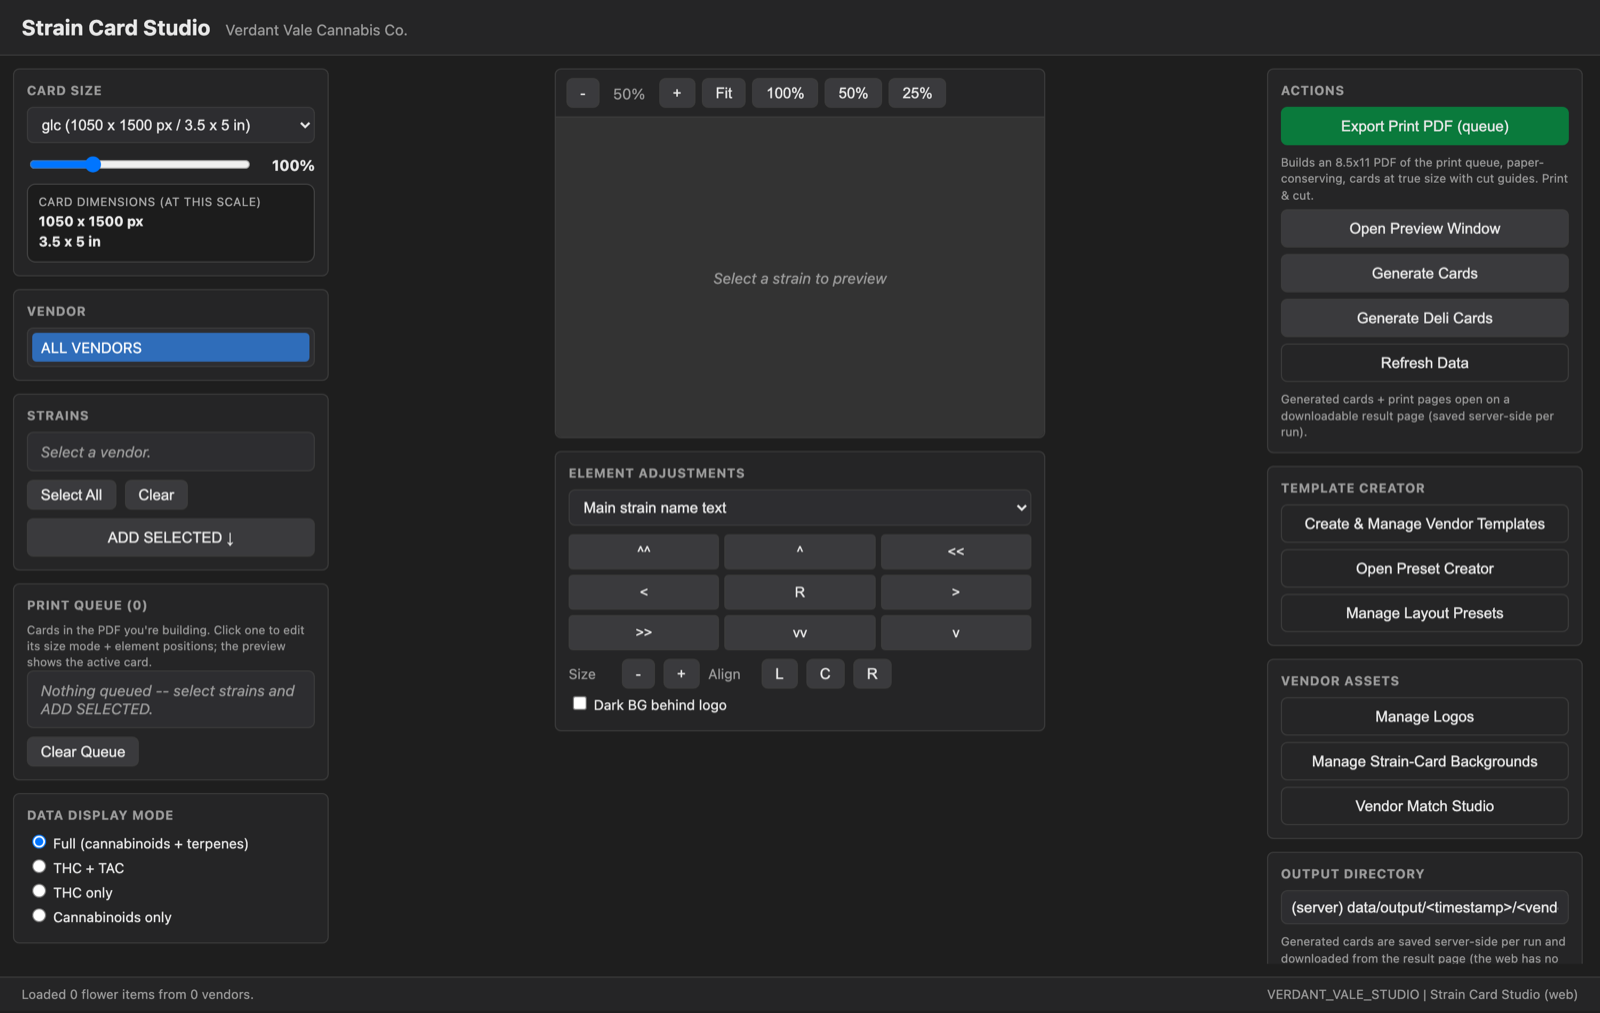The image size is (1600, 1013).
Task: Click the '50%' current zoom readout
Action: [629, 94]
